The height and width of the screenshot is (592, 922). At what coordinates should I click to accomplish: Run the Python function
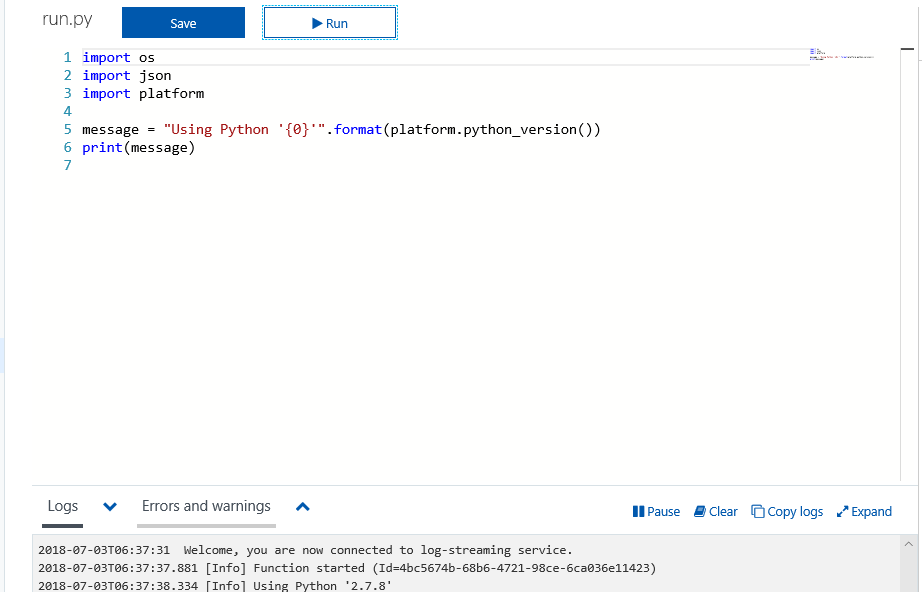[x=329, y=23]
